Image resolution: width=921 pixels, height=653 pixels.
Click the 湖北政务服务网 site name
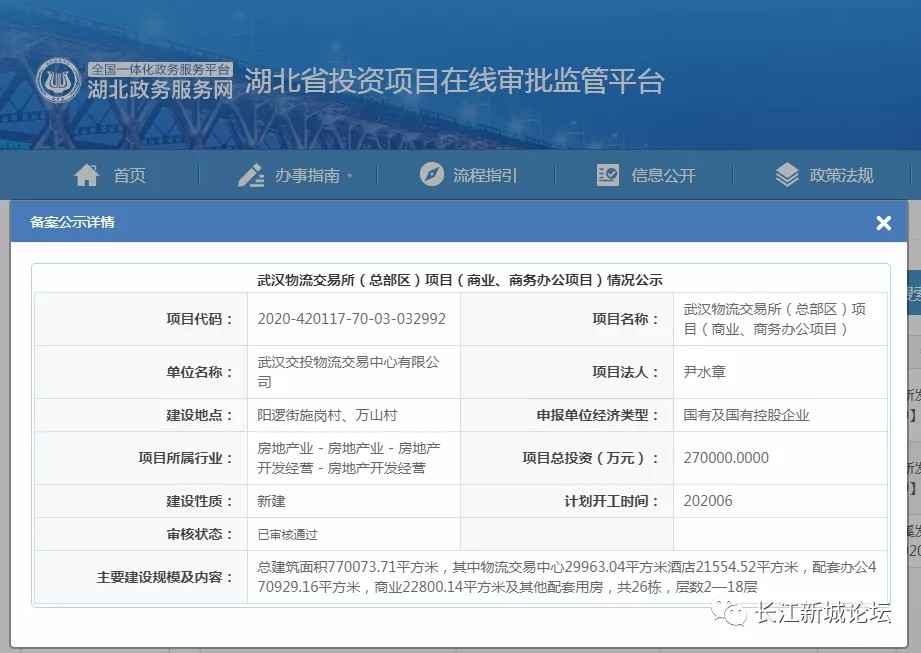click(x=160, y=90)
